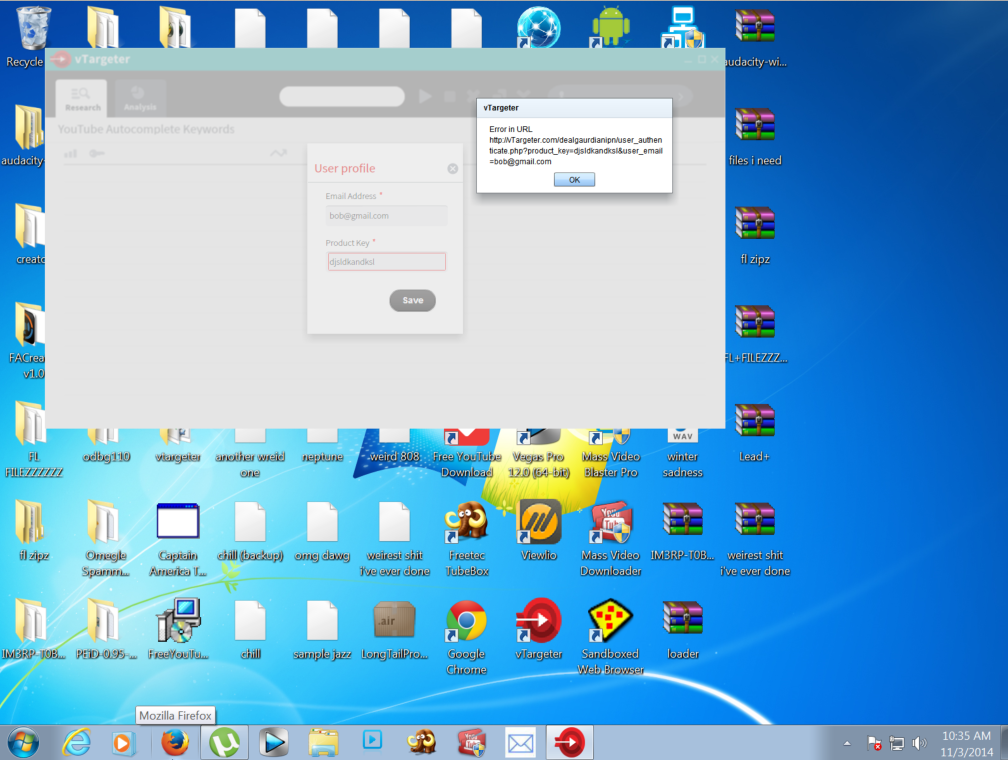Select the globe desktop shortcut at top
This screenshot has width=1008, height=760.
pyautogui.click(x=539, y=27)
